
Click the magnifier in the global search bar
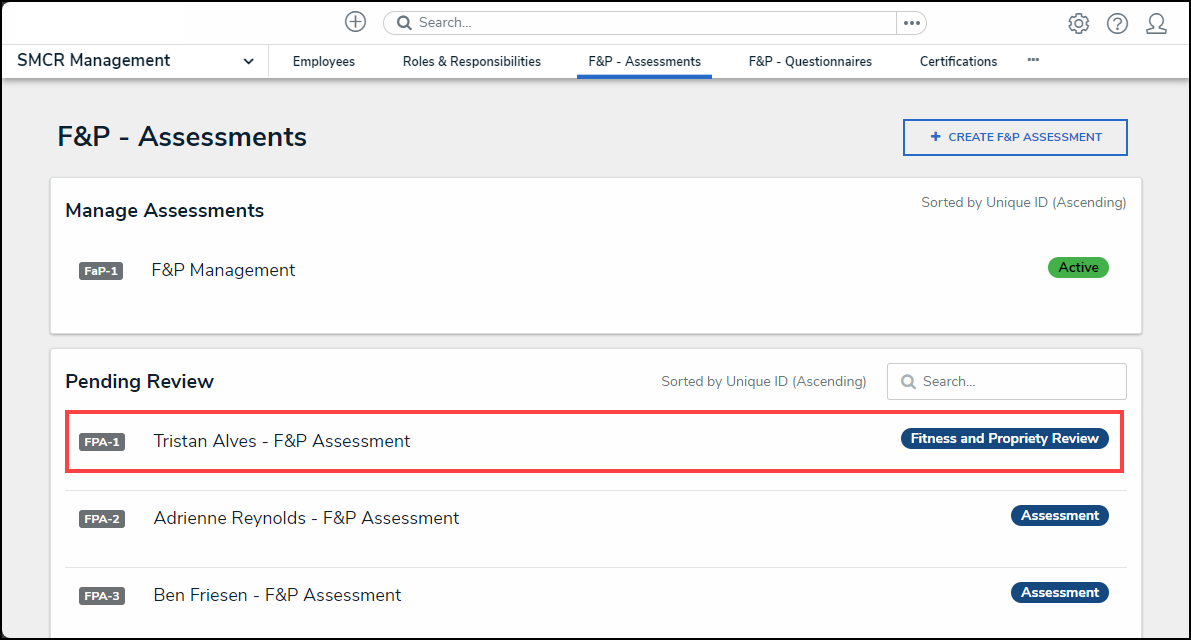point(403,21)
